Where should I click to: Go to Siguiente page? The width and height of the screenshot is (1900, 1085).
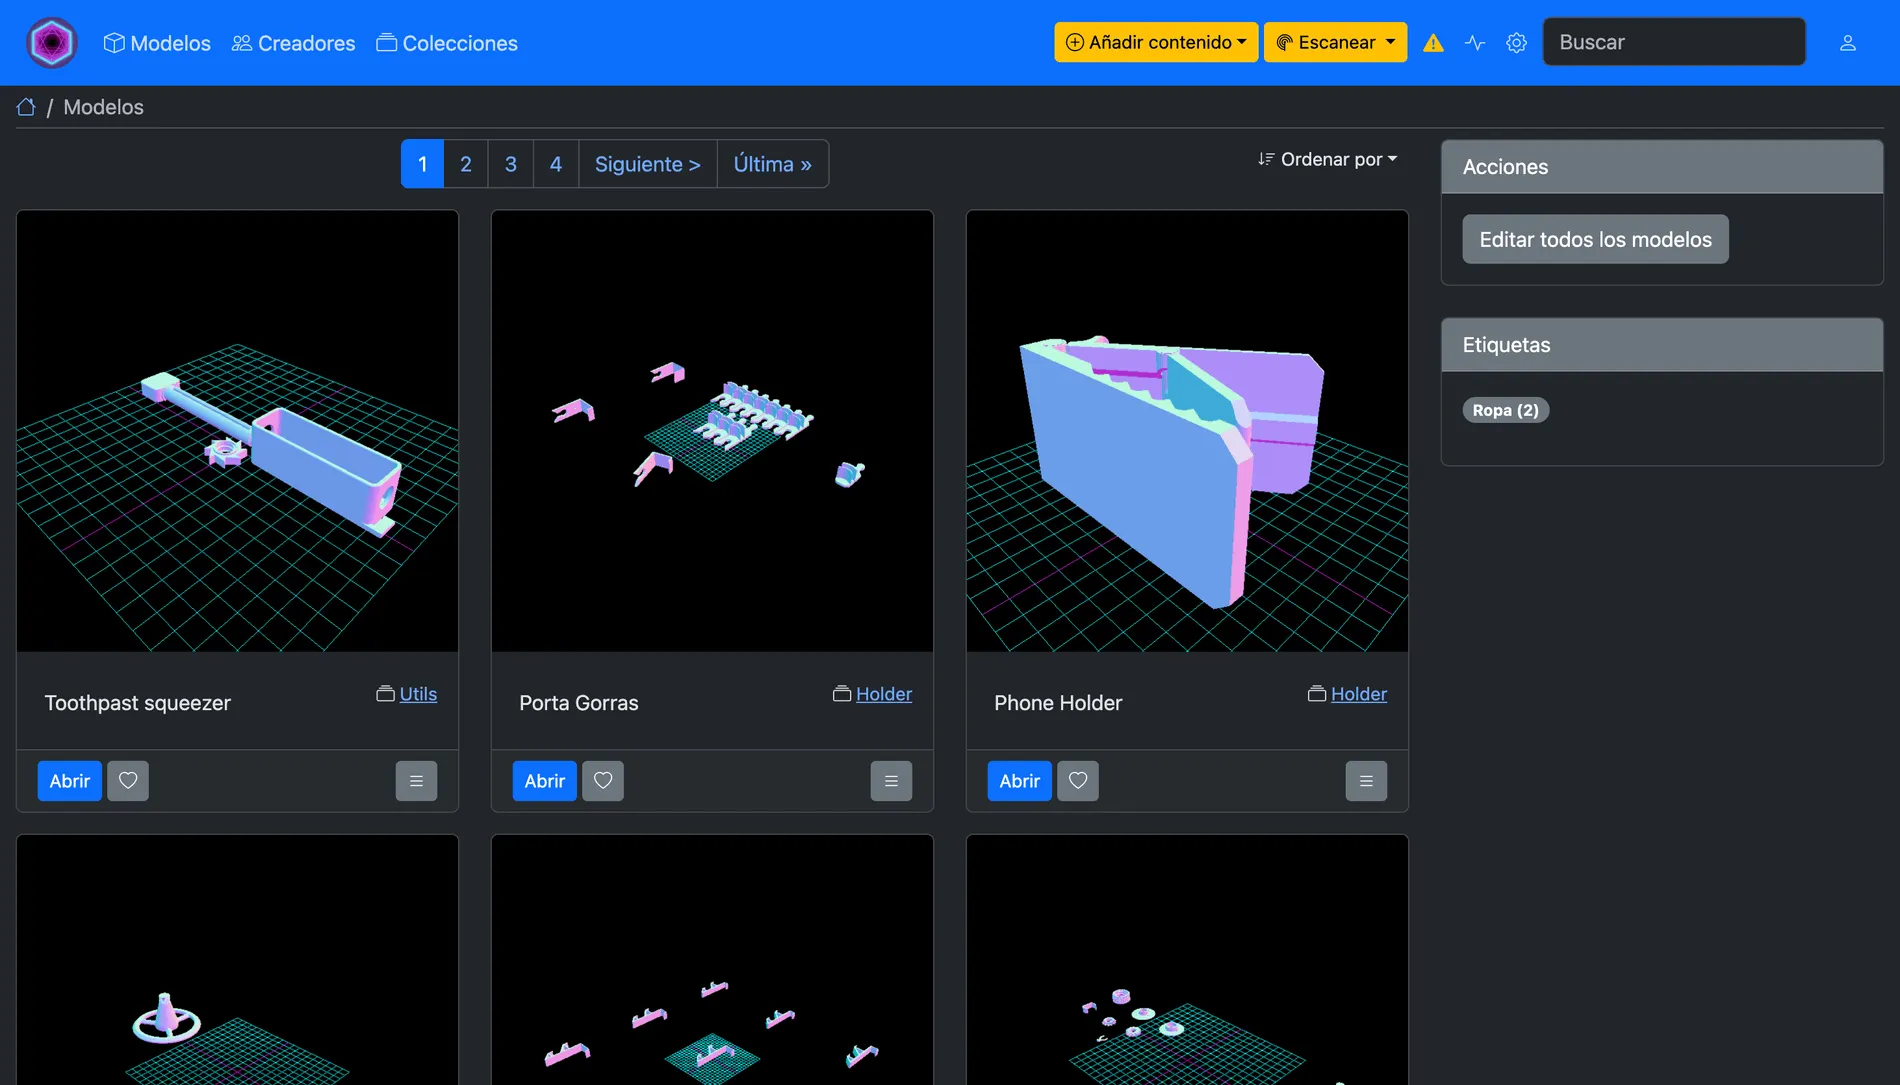[x=648, y=164]
